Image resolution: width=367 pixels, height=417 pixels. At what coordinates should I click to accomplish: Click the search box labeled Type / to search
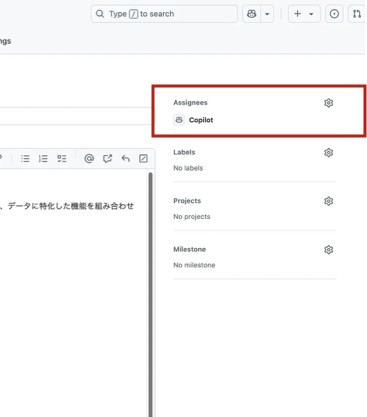pos(164,14)
